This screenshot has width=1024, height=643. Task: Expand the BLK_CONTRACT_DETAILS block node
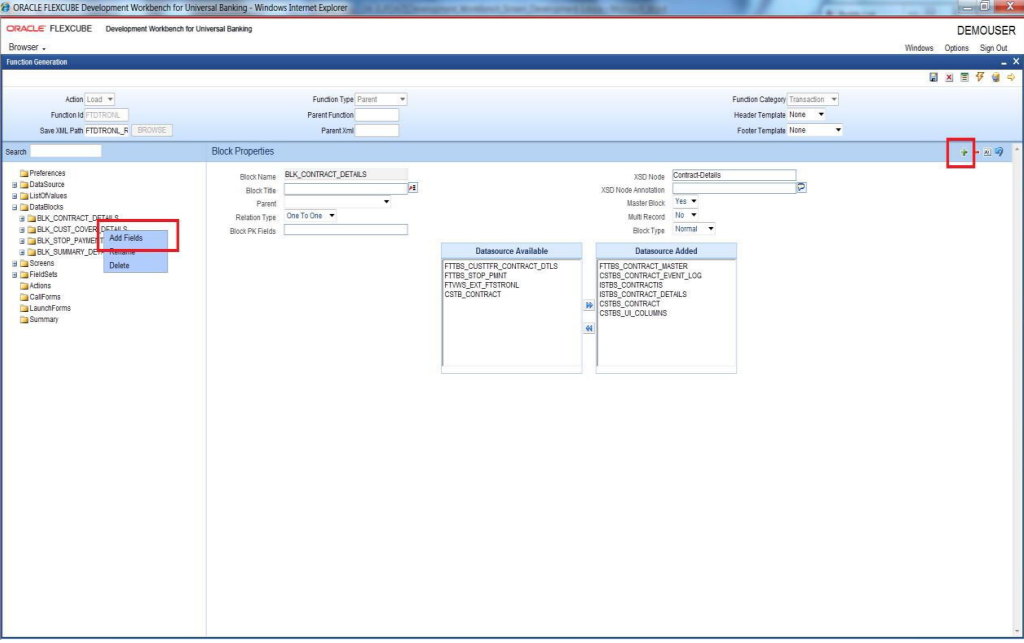(22, 219)
